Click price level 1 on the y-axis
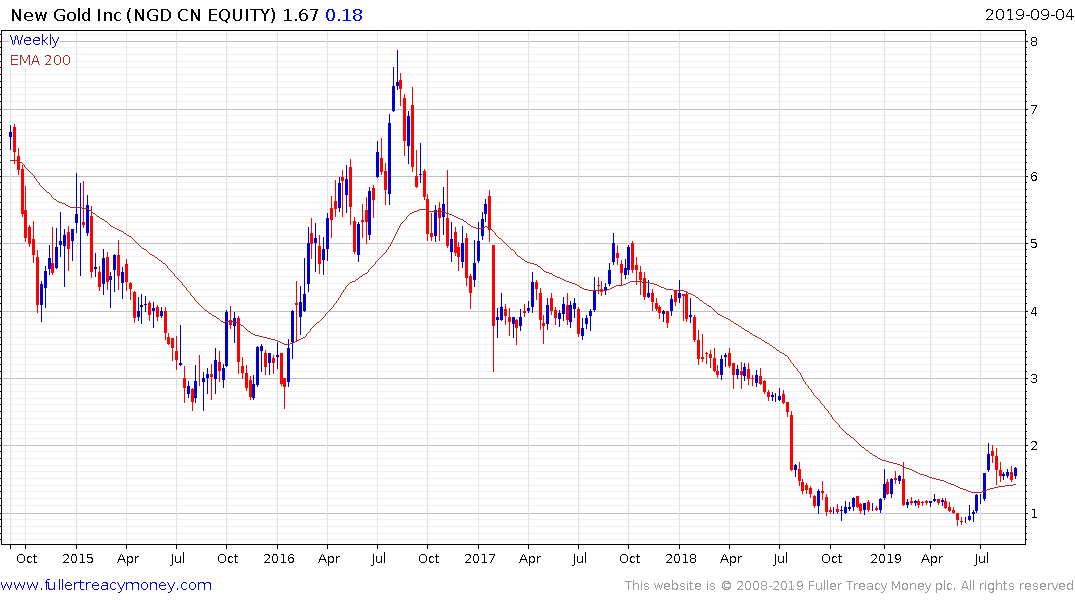Screen dimensions: 1075x600 point(1034,514)
